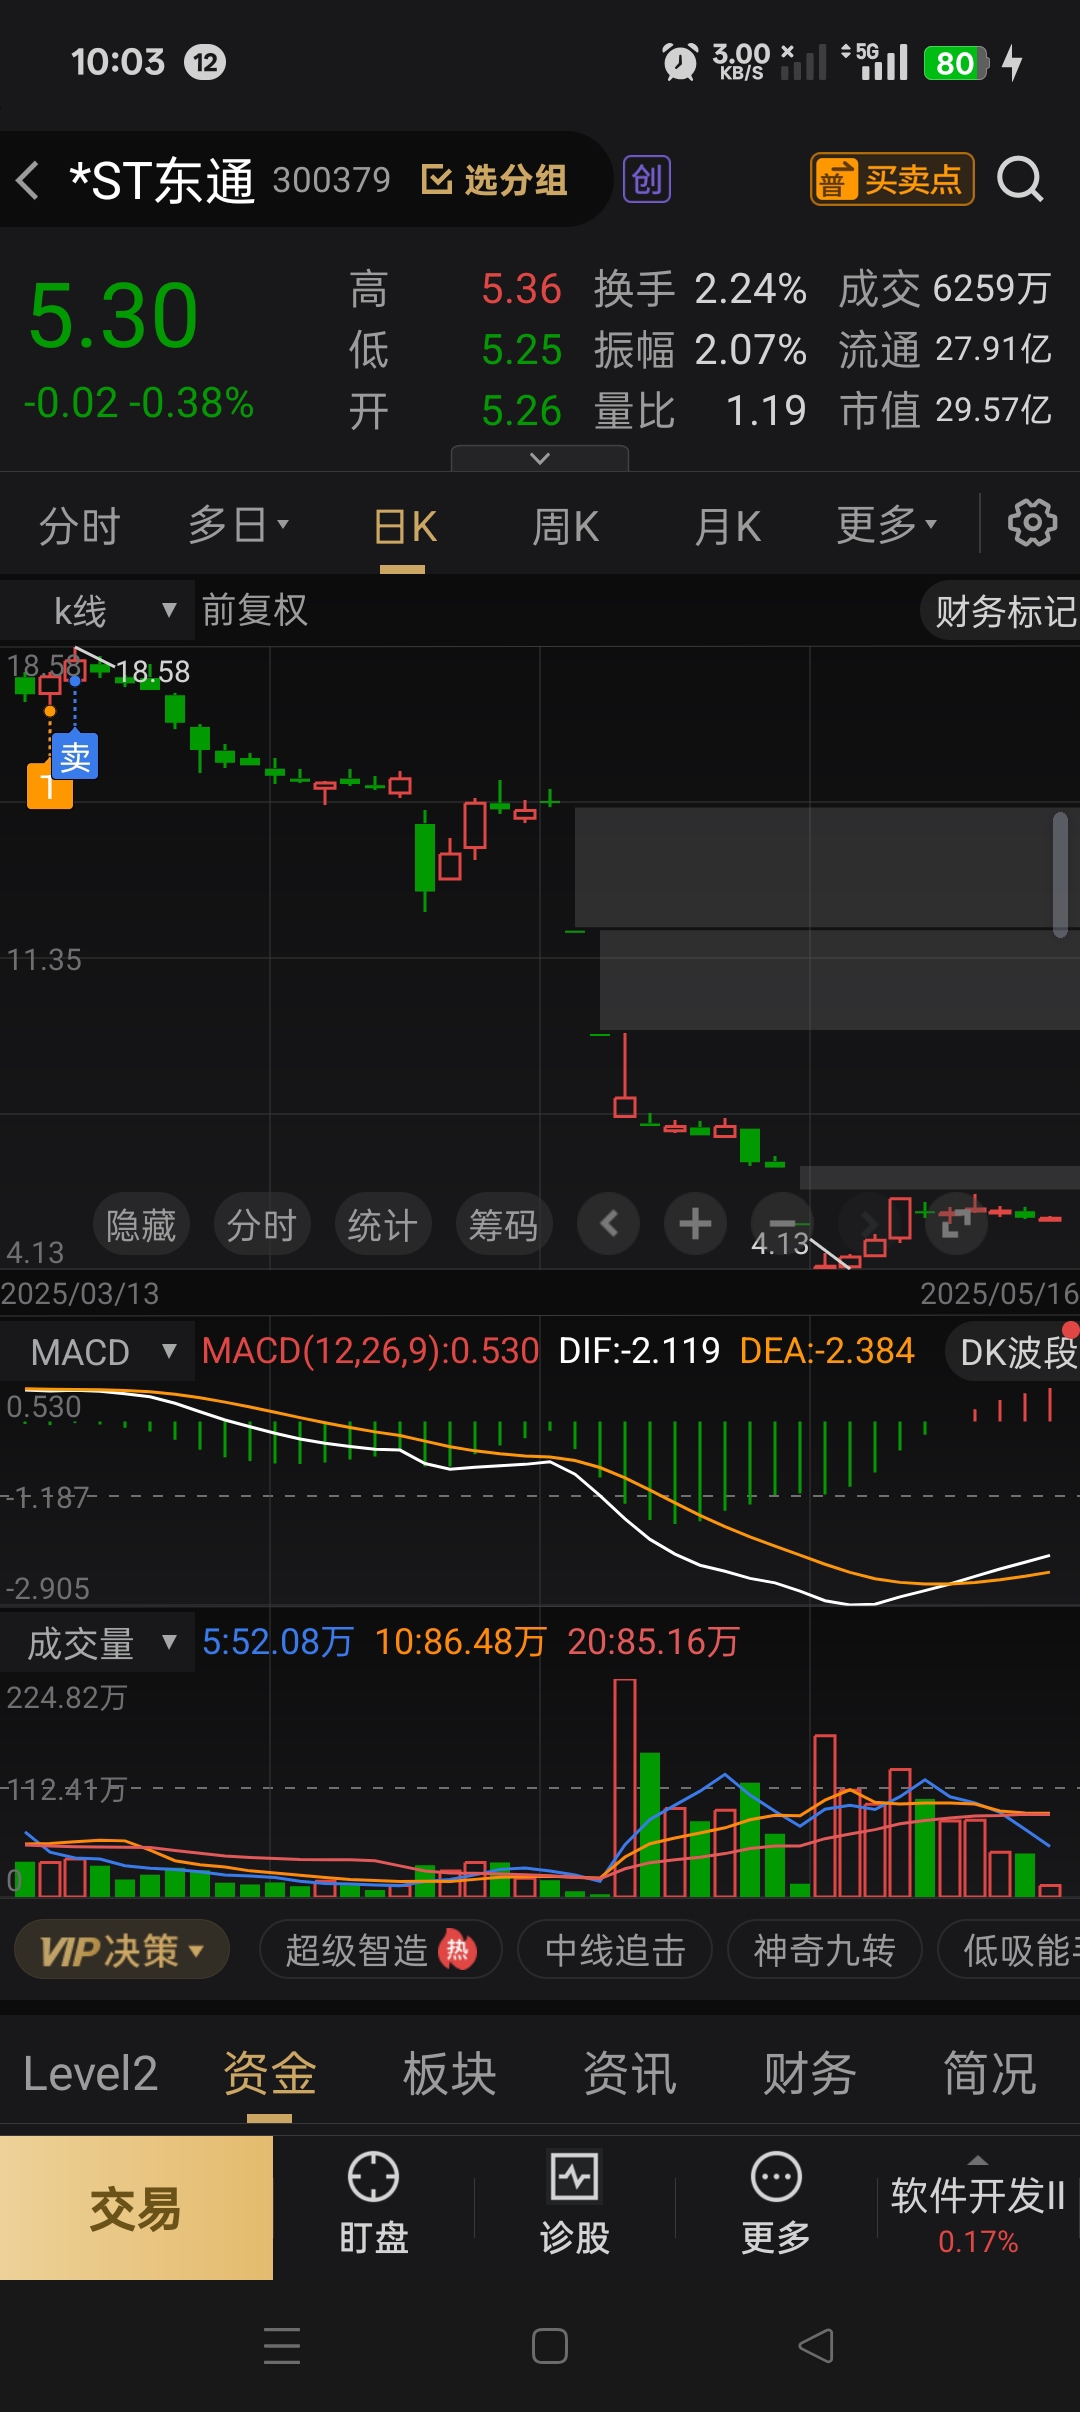Open the 统计 statistics tool
The image size is (1080, 2412).
click(383, 1224)
